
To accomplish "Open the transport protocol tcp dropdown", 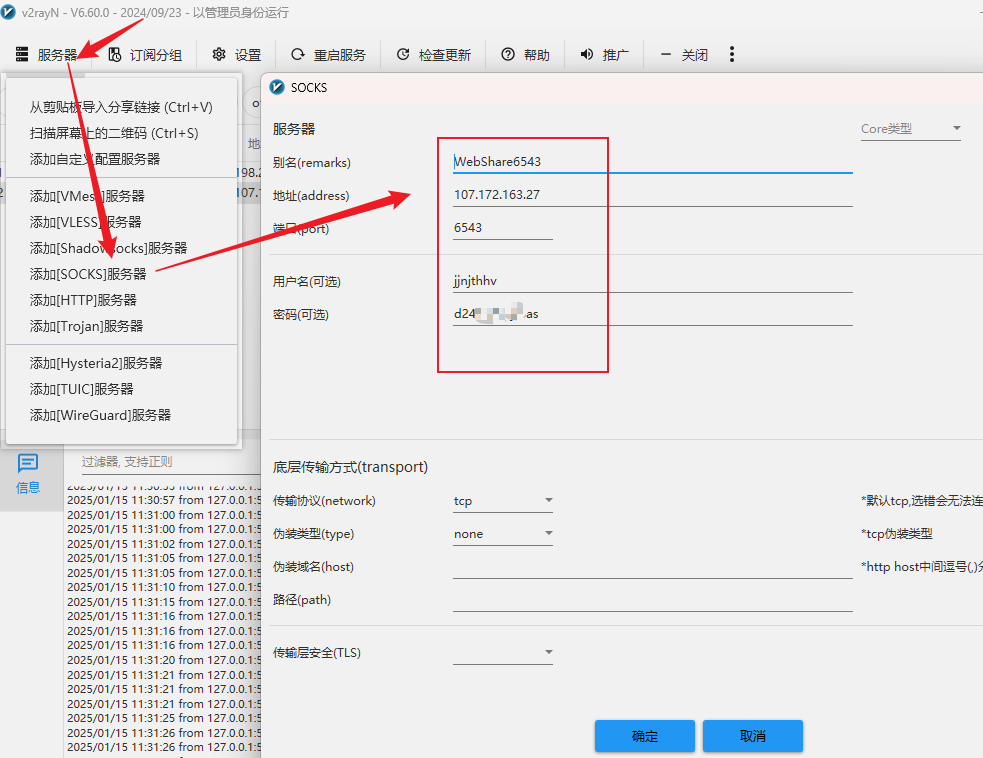I will (x=503, y=501).
